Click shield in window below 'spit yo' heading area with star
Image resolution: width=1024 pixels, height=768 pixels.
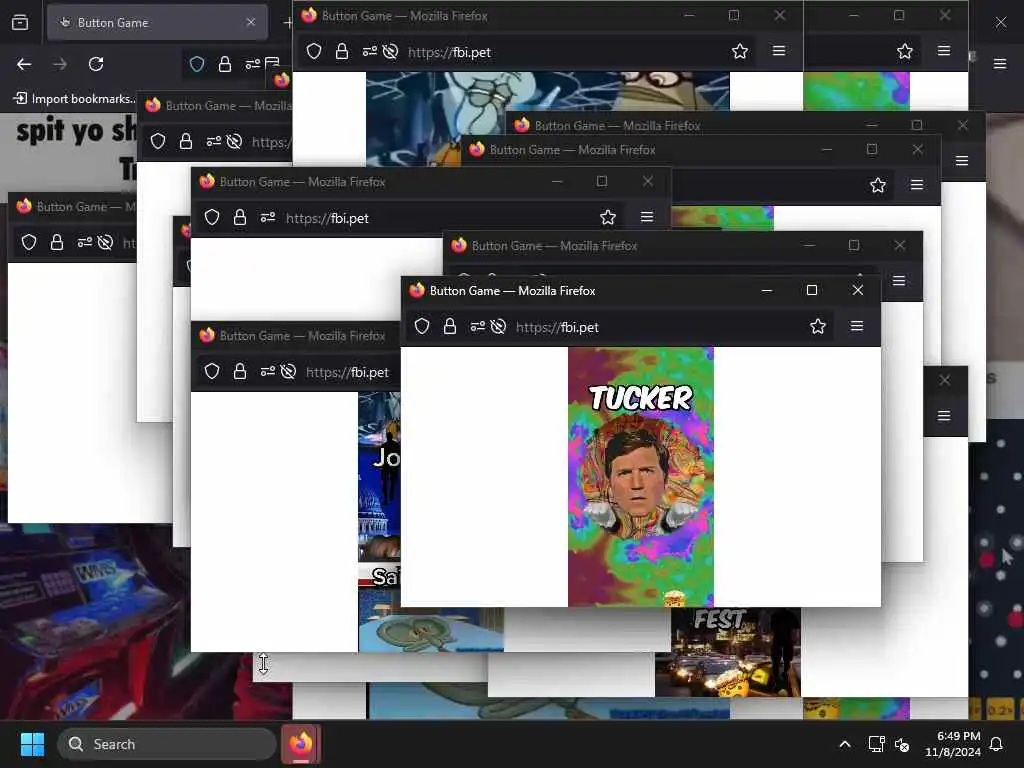[x=212, y=217]
